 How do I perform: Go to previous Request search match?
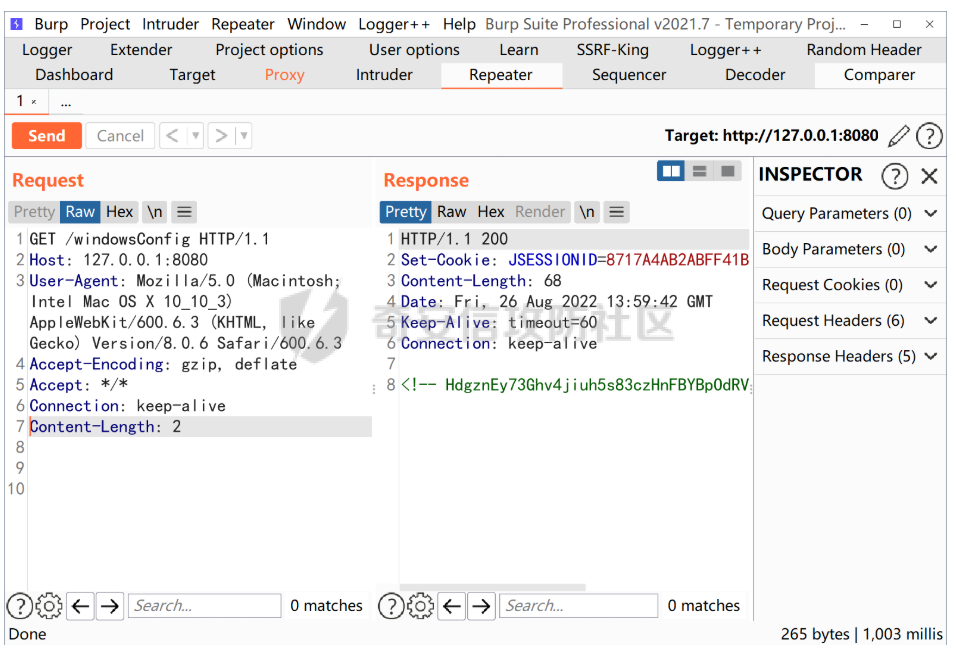pyautogui.click(x=81, y=606)
